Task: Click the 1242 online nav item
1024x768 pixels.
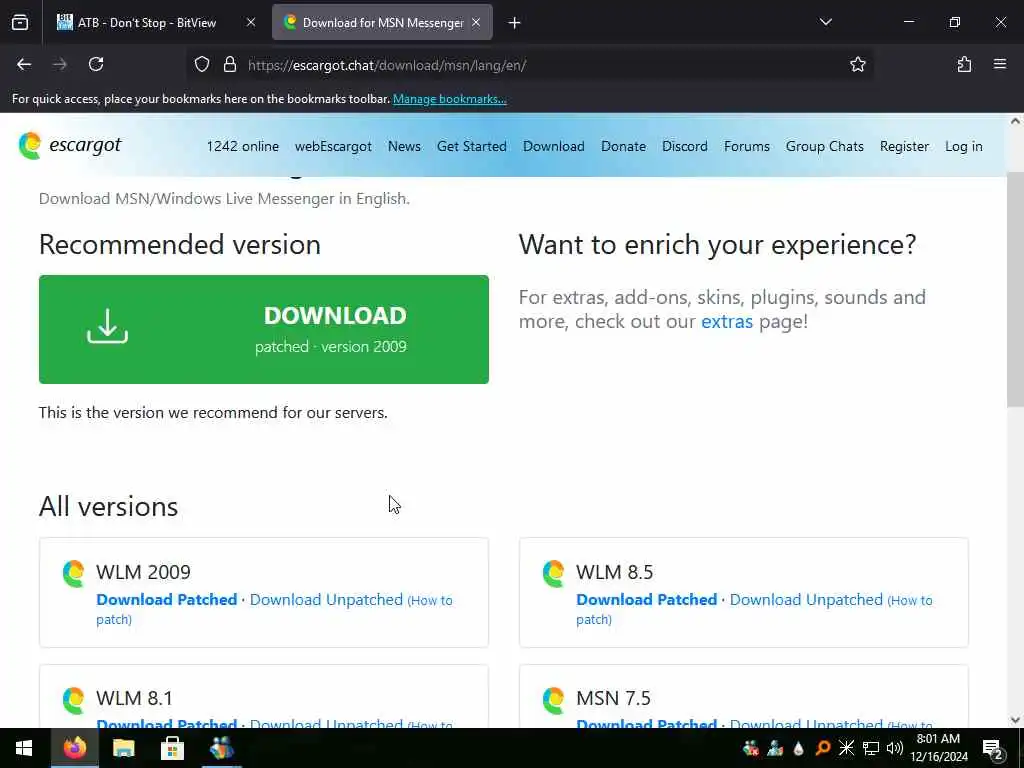Action: (x=242, y=146)
